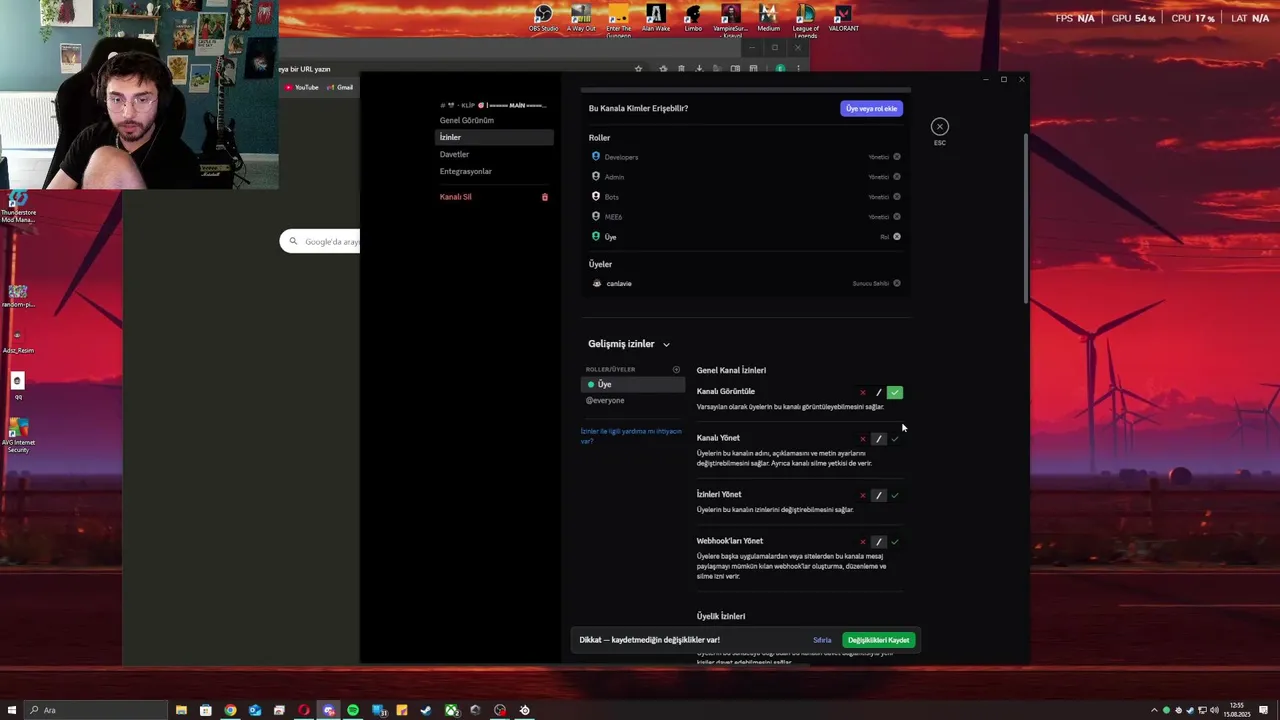Click the Developers role shield icon
This screenshot has height=720, width=1280.
click(596, 157)
